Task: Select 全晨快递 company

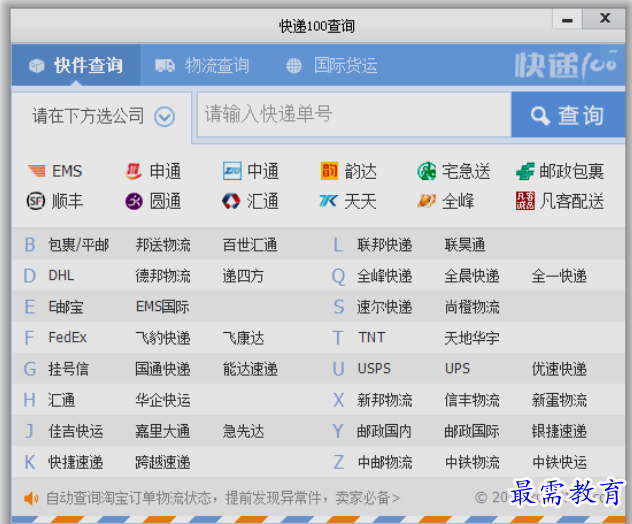Action: coord(472,276)
